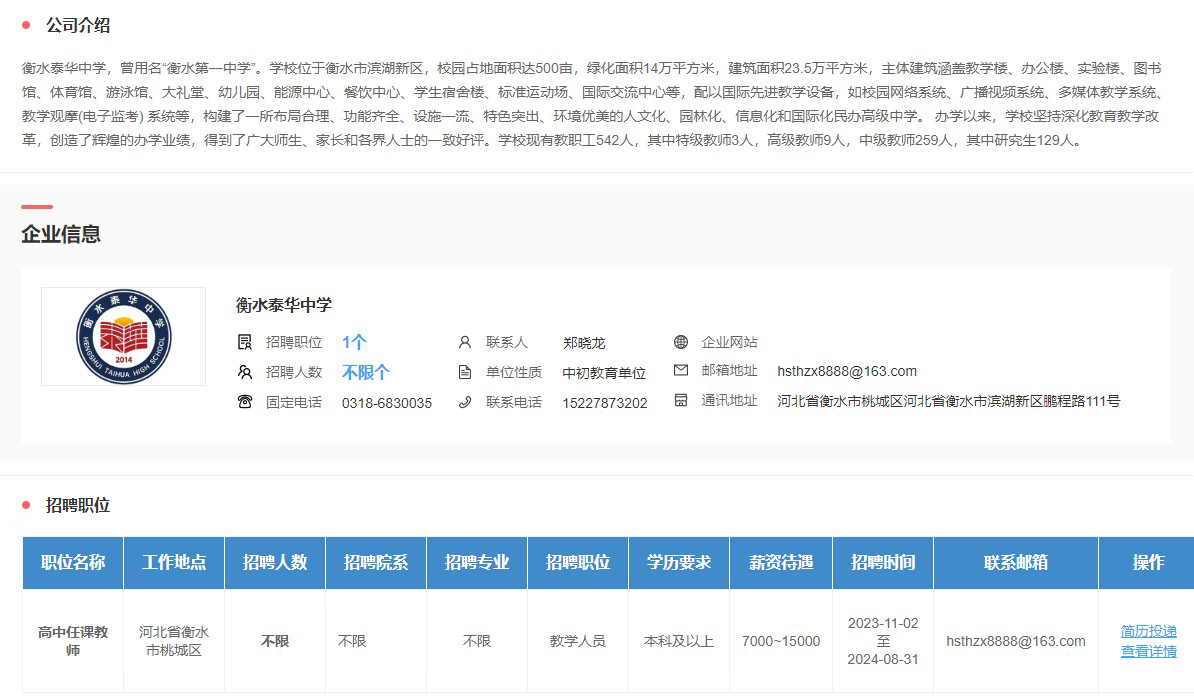Click the 固定电话 telephone icon
Image resolution: width=1194 pixels, height=699 pixels.
[x=245, y=402]
